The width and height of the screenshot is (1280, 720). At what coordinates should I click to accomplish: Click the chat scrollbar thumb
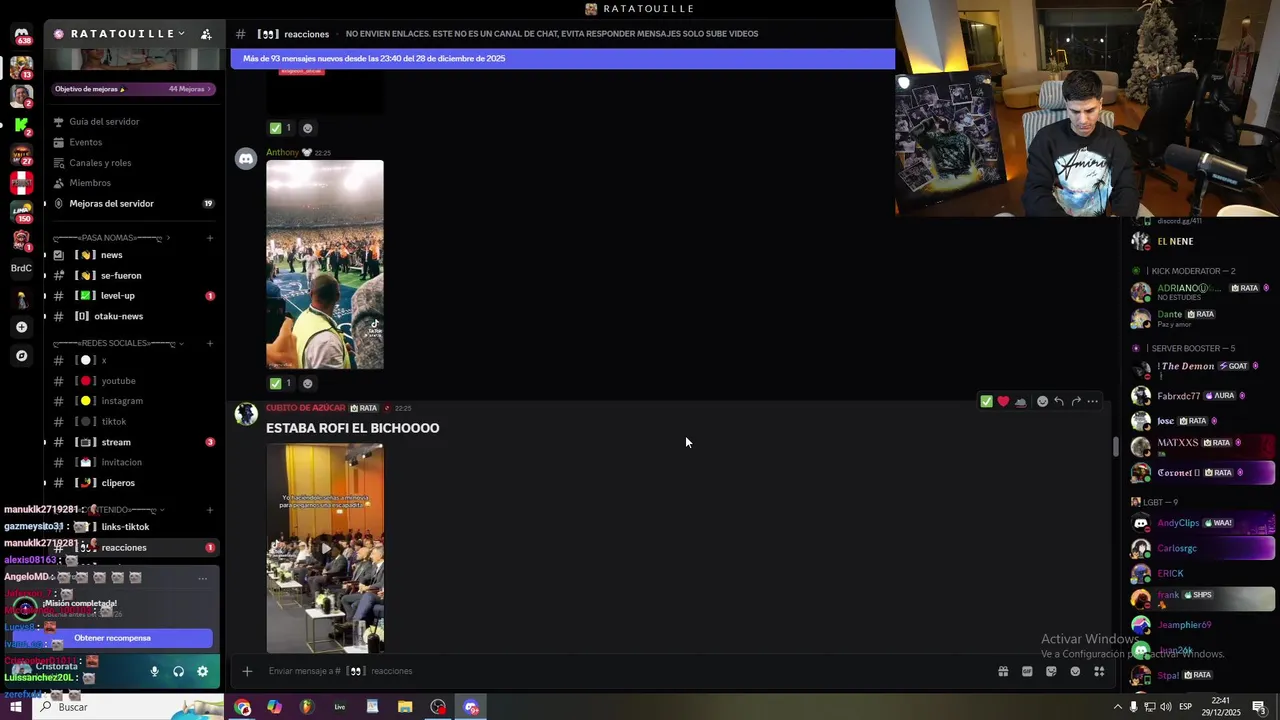(x=1116, y=447)
